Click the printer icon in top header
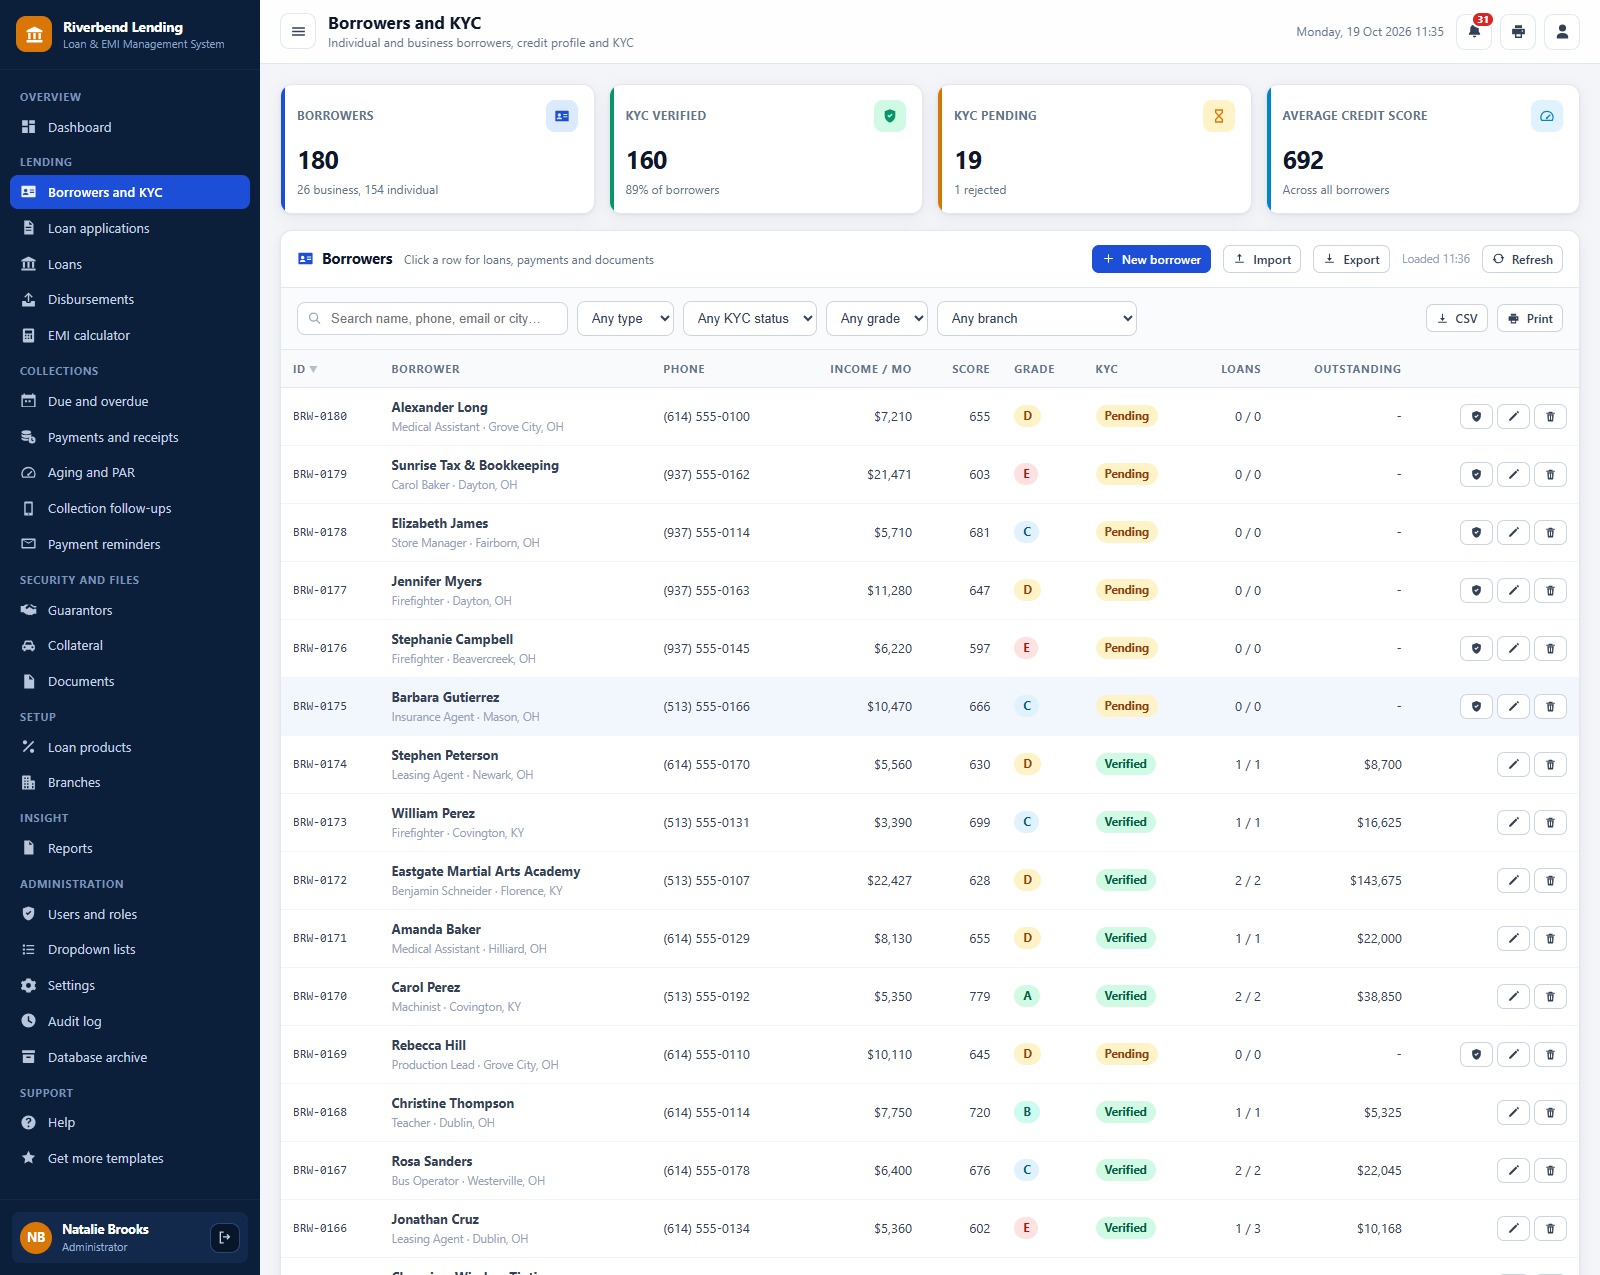Screen dimensions: 1600x1275 click(x=1518, y=32)
